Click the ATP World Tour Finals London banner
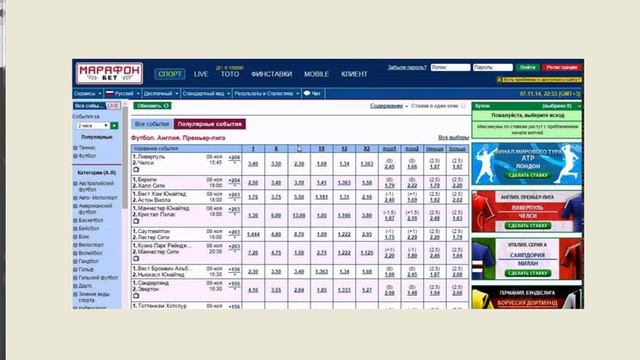The height and width of the screenshot is (360, 640). point(527,164)
